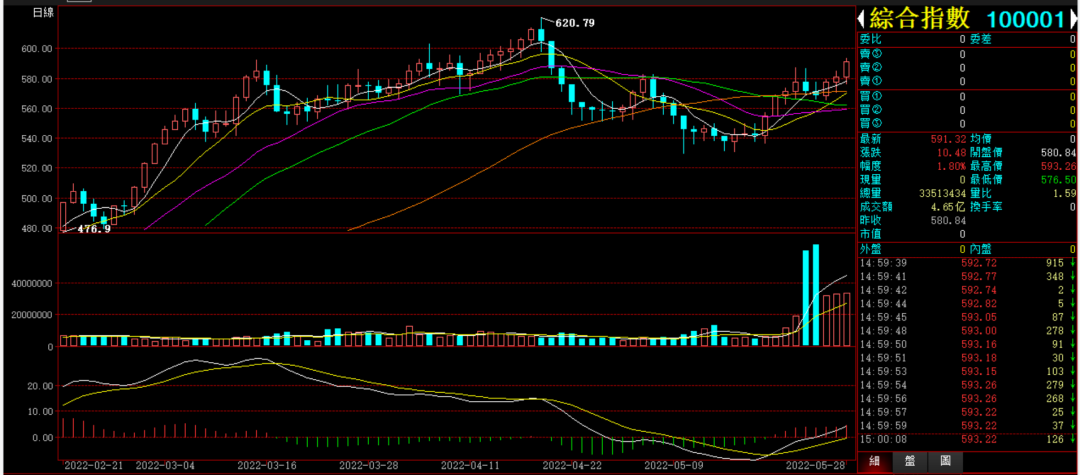Image resolution: width=1080 pixels, height=475 pixels.
Task: Click the 2022-02-21 date label
Action: coord(92,465)
